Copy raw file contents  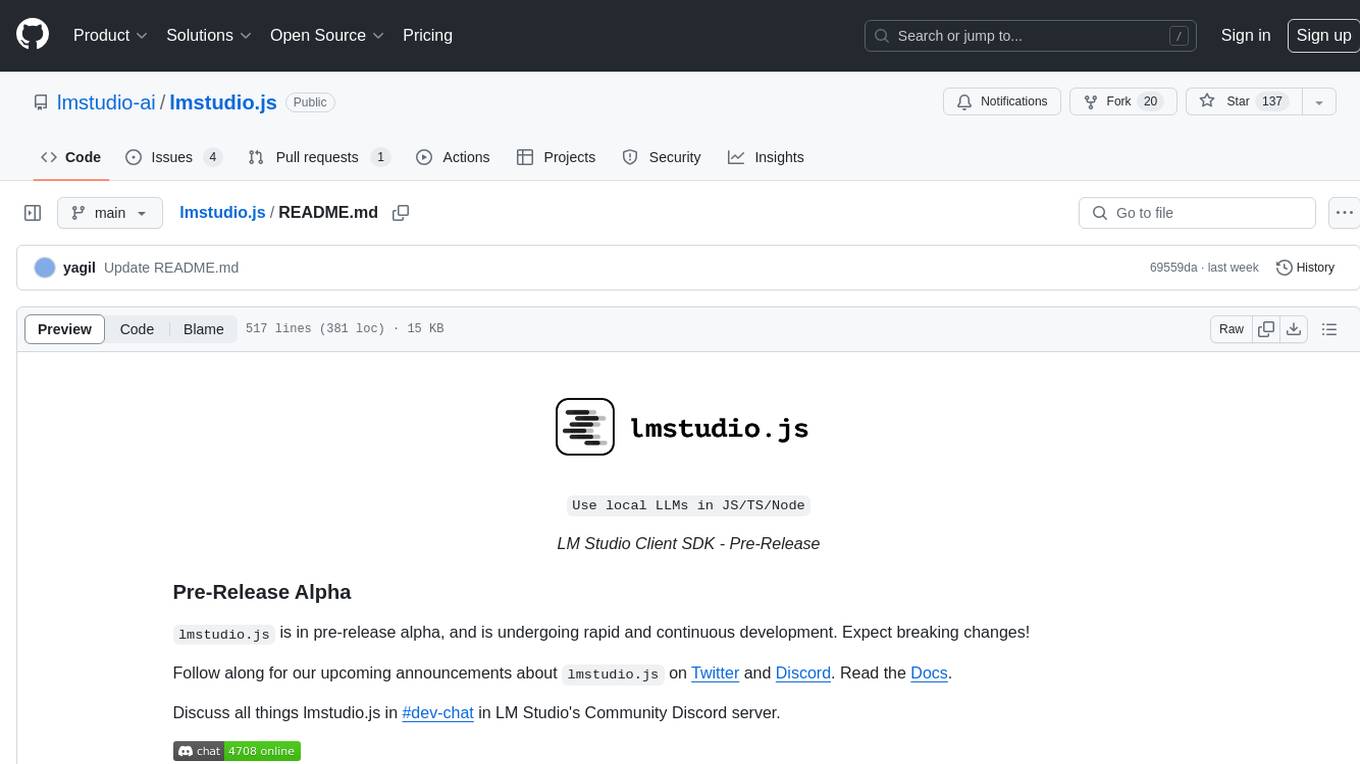[1266, 329]
